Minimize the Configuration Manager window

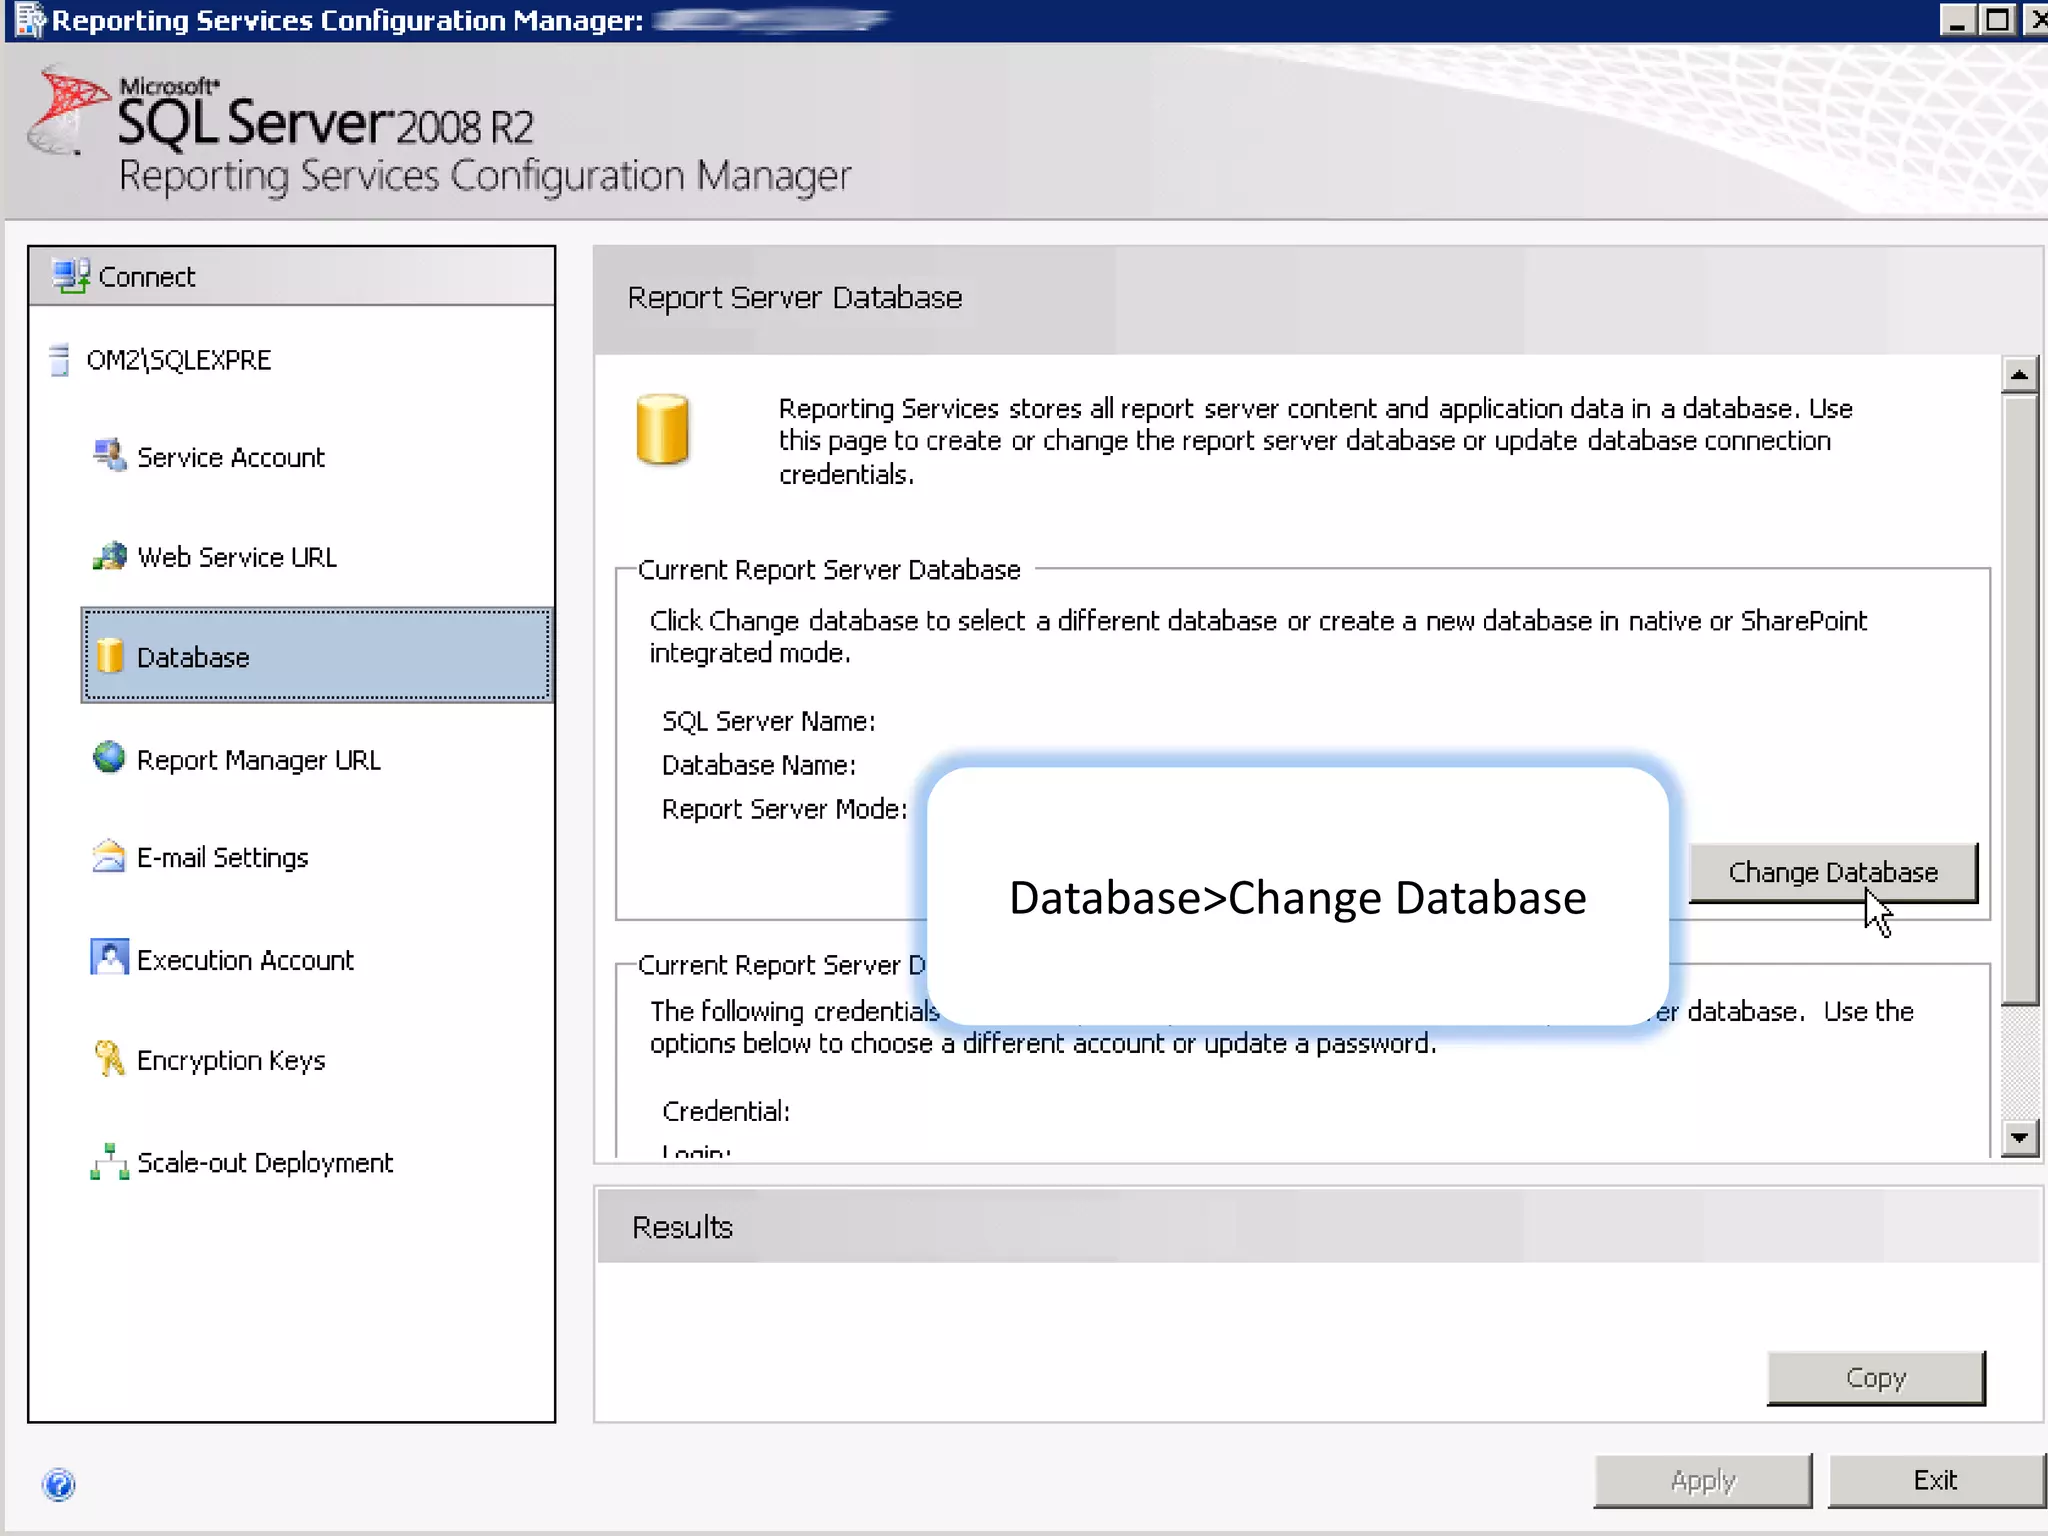tap(1957, 20)
